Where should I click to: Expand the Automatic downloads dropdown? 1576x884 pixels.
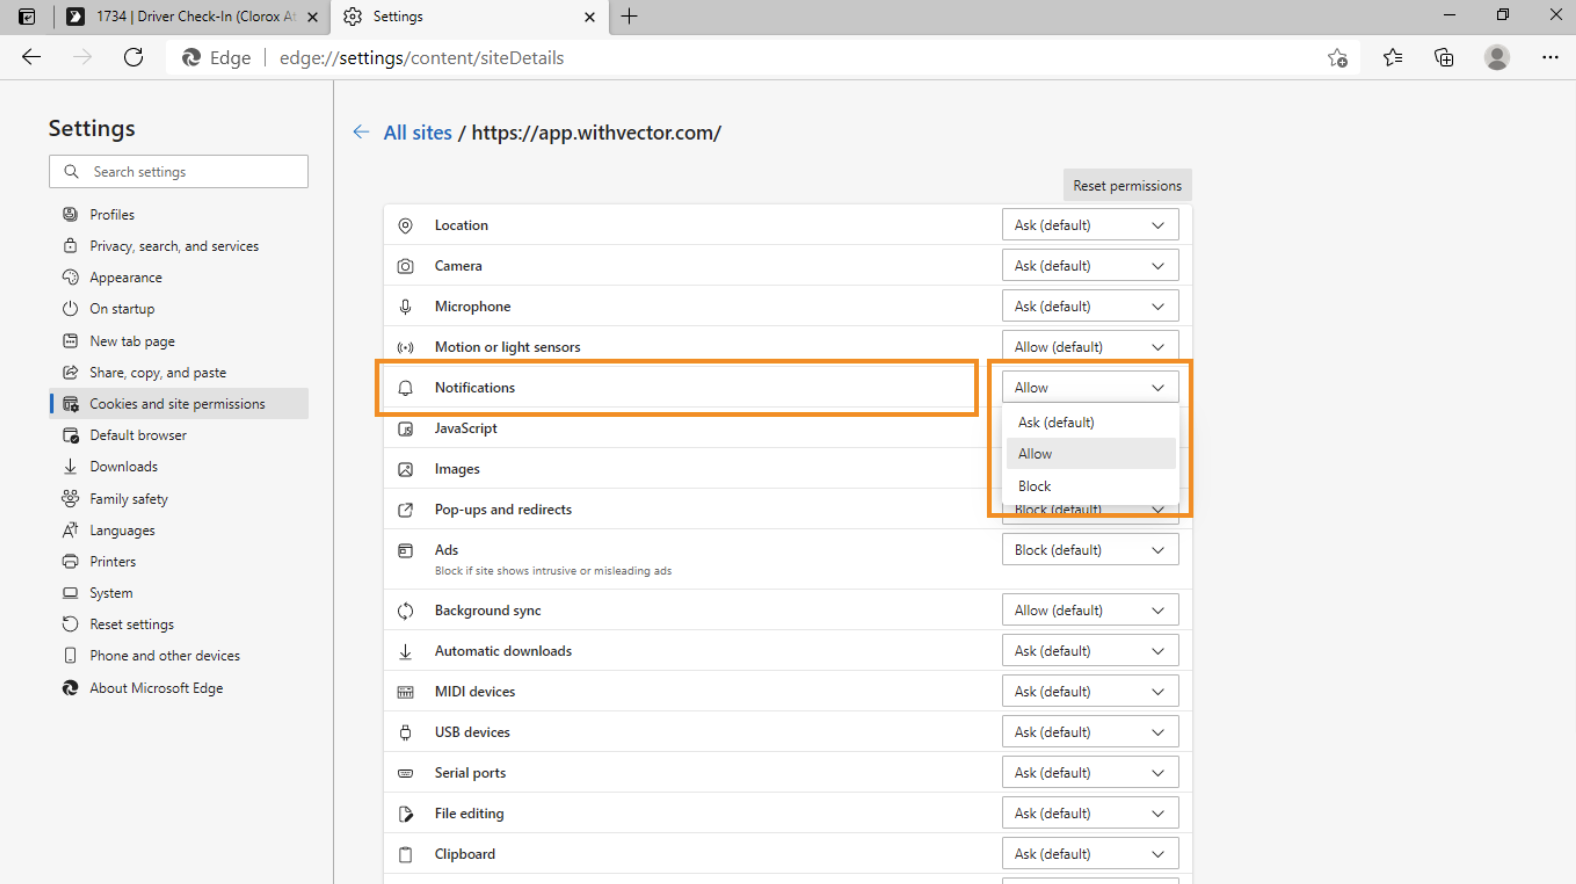pyautogui.click(x=1090, y=651)
